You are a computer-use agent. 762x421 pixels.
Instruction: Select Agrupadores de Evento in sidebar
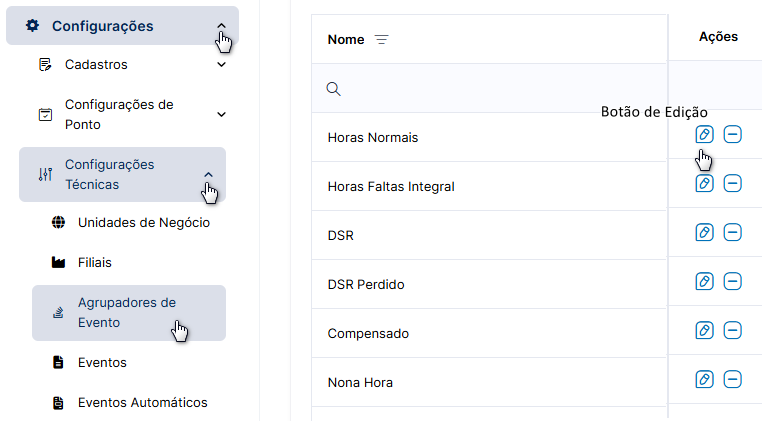[x=129, y=313]
